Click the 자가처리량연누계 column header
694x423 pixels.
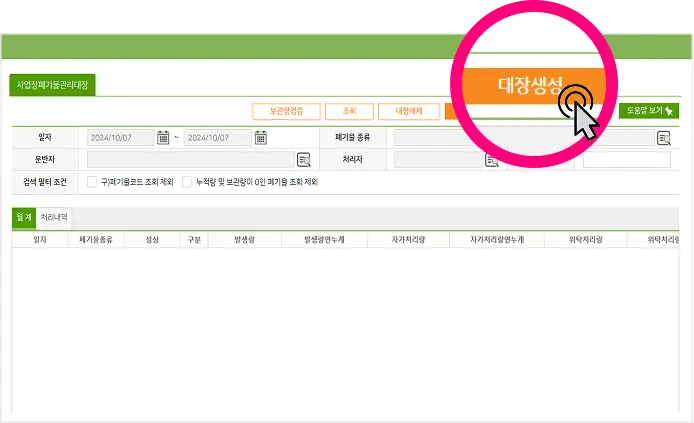pyautogui.click(x=497, y=239)
